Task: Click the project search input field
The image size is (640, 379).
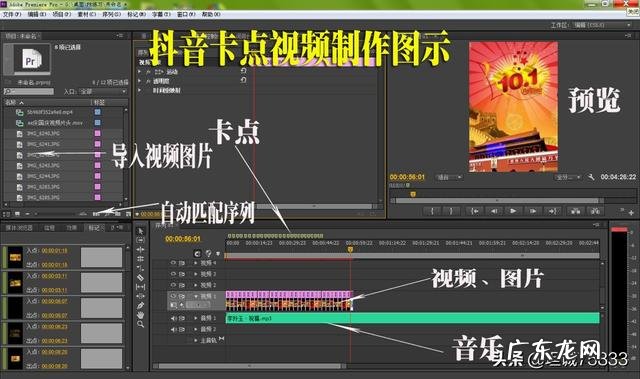Action: pyautogui.click(x=29, y=91)
